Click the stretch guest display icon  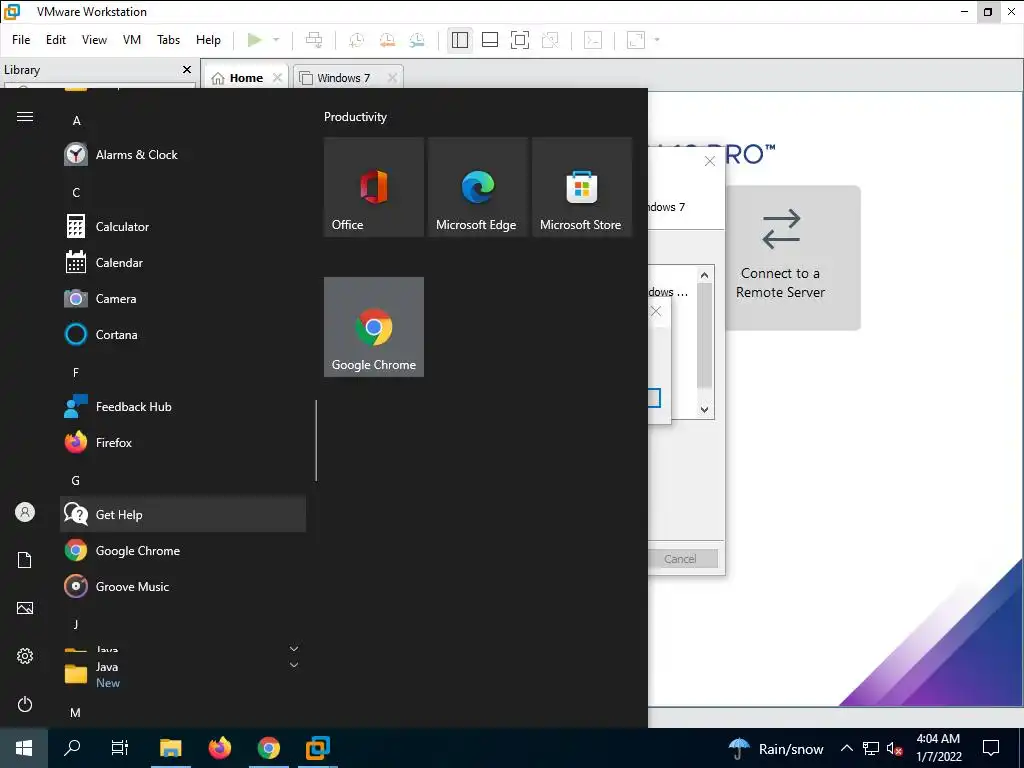coord(635,40)
